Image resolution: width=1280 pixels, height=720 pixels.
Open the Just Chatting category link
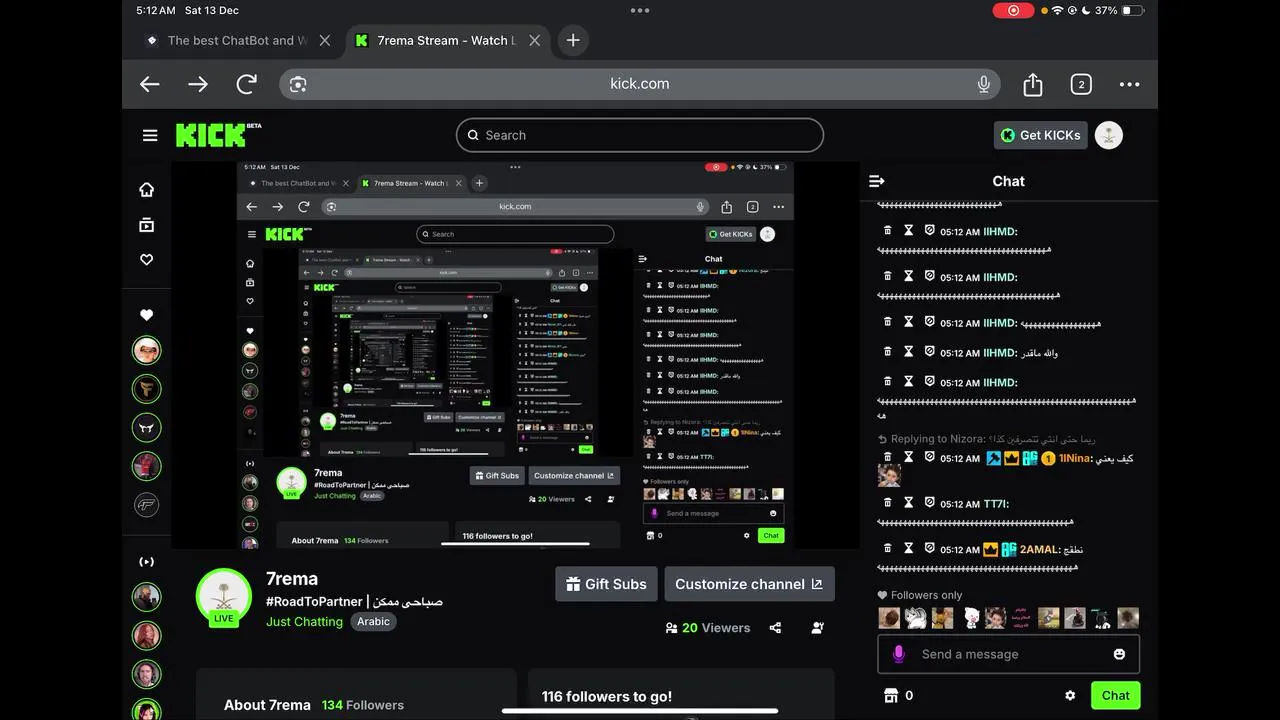(304, 621)
